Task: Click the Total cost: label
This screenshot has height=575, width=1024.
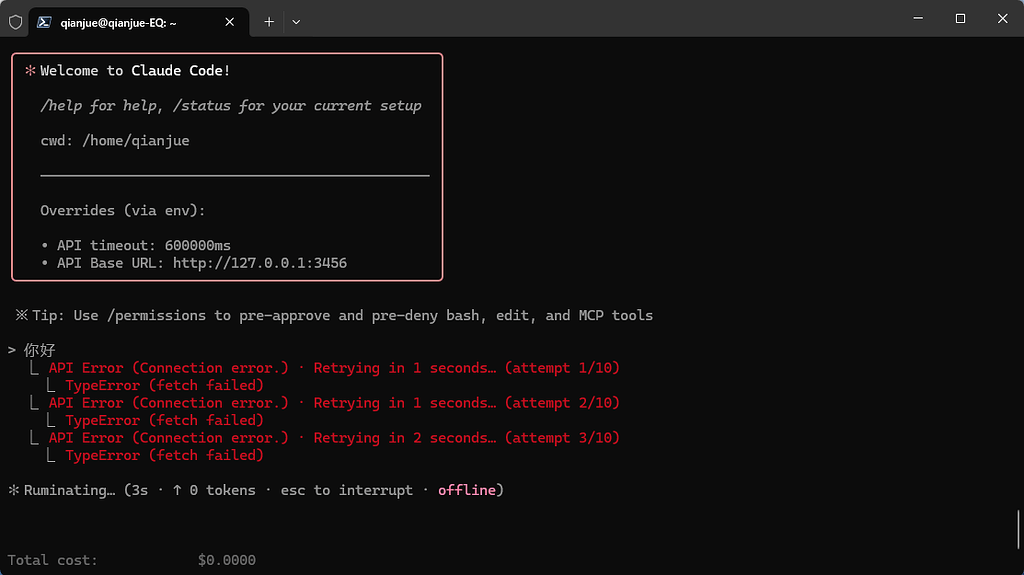Action: [x=52, y=560]
